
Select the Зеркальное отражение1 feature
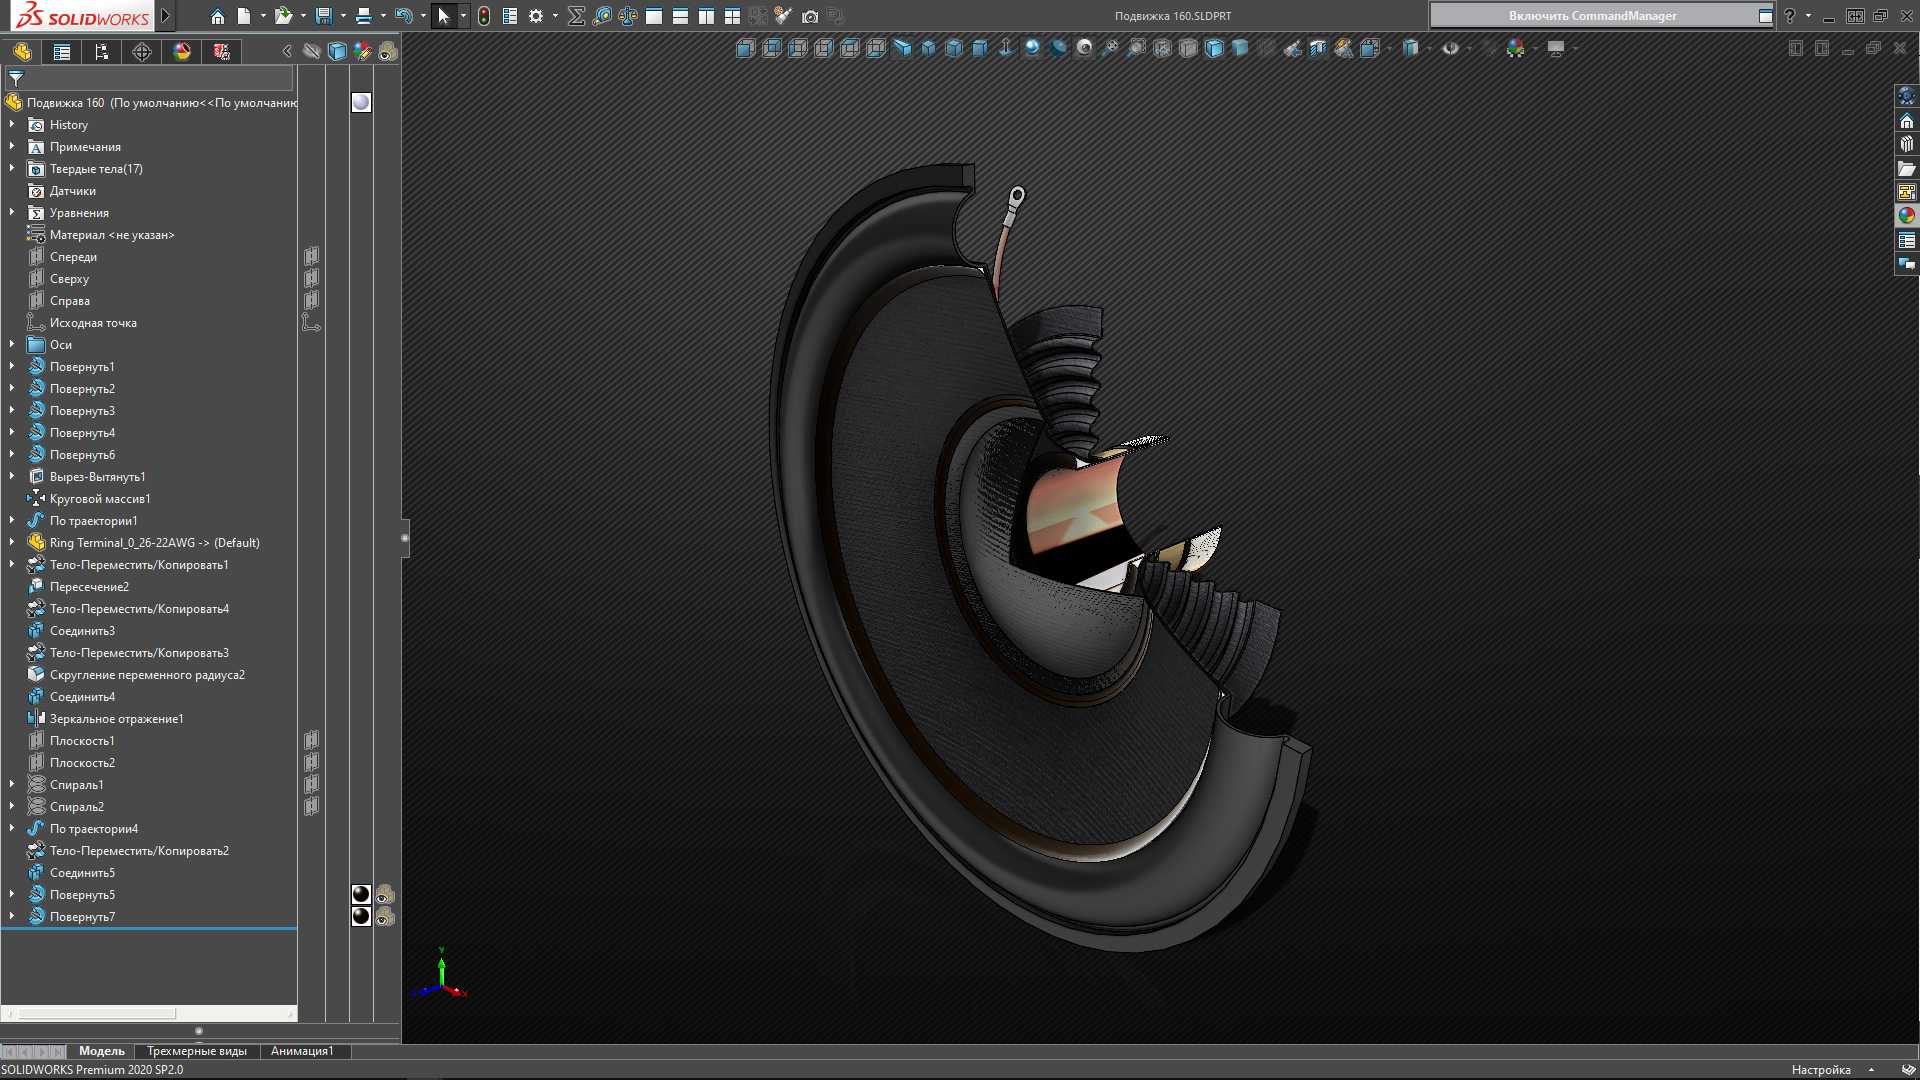(x=116, y=719)
